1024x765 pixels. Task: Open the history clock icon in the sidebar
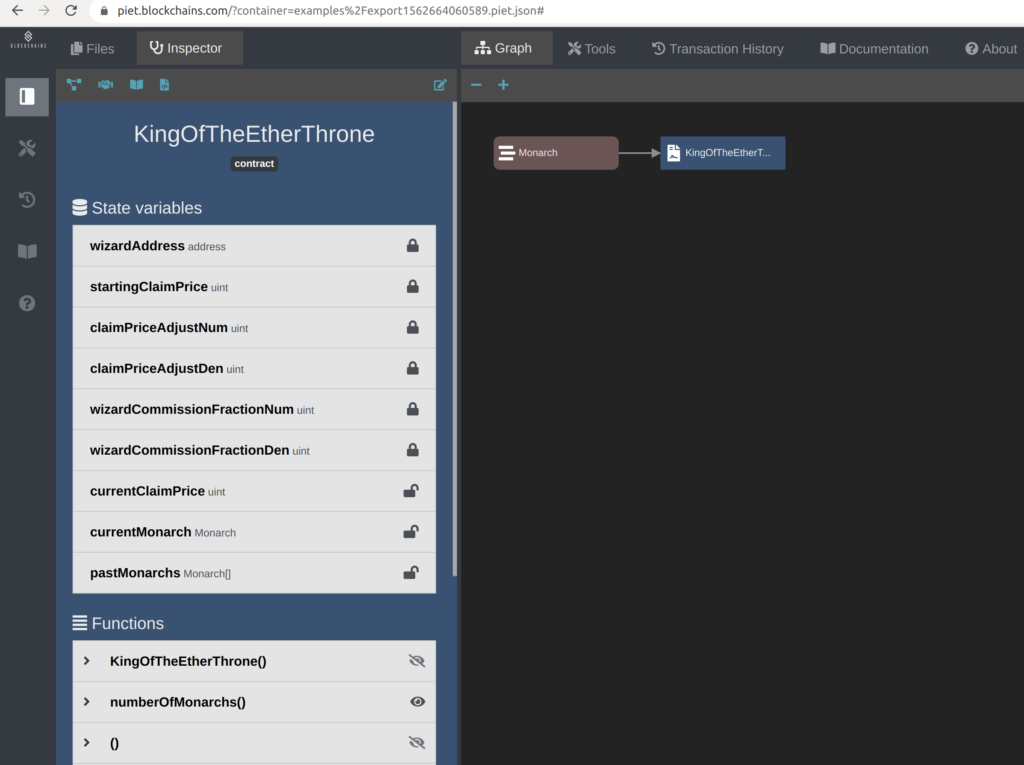tap(26, 200)
